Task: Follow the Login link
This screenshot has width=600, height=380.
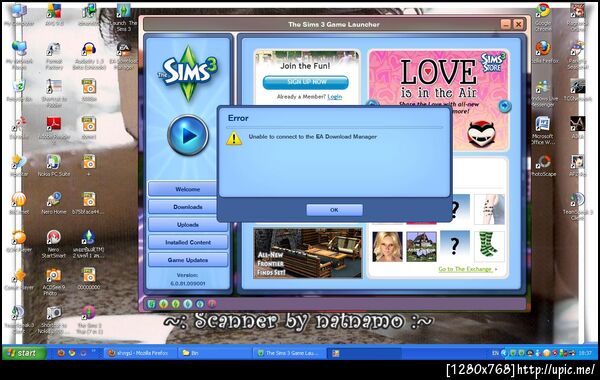Action: coord(334,97)
